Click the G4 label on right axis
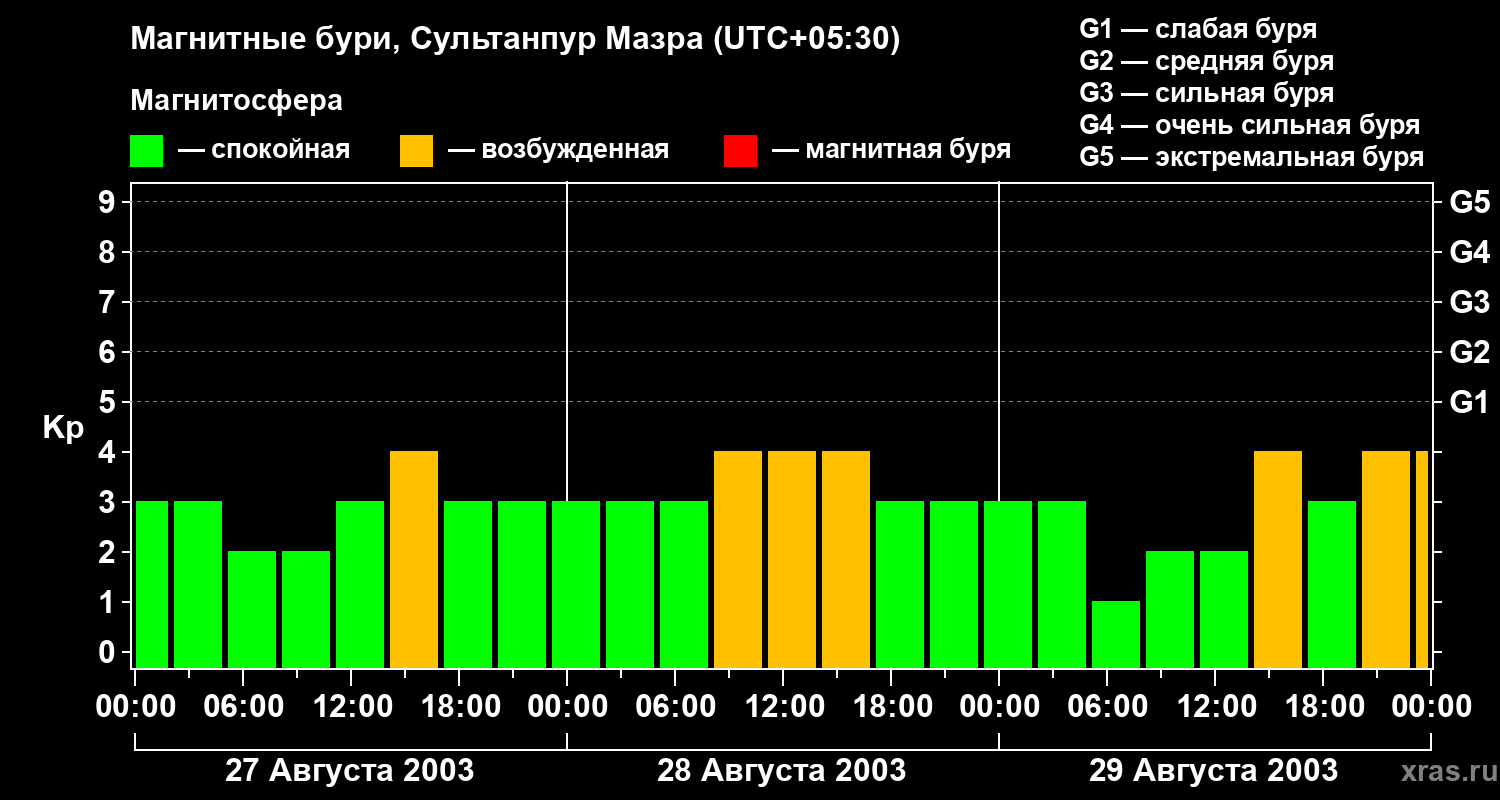 tap(1469, 252)
